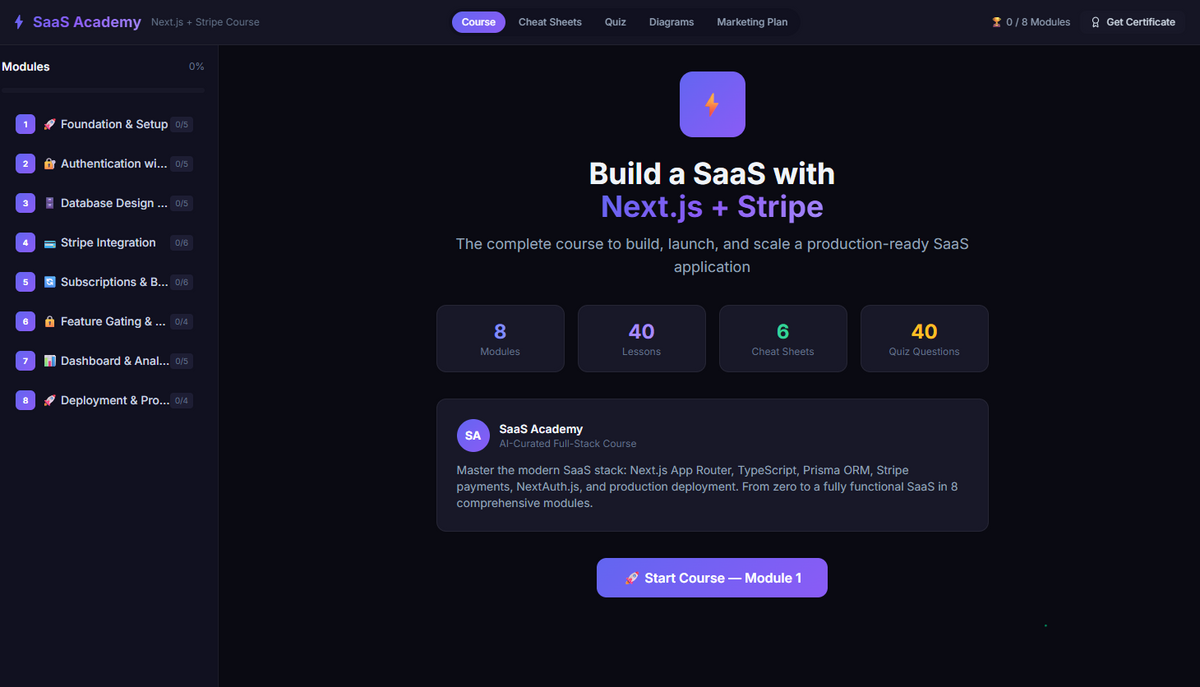Click the padlock emoji of Feature Gating

49,322
